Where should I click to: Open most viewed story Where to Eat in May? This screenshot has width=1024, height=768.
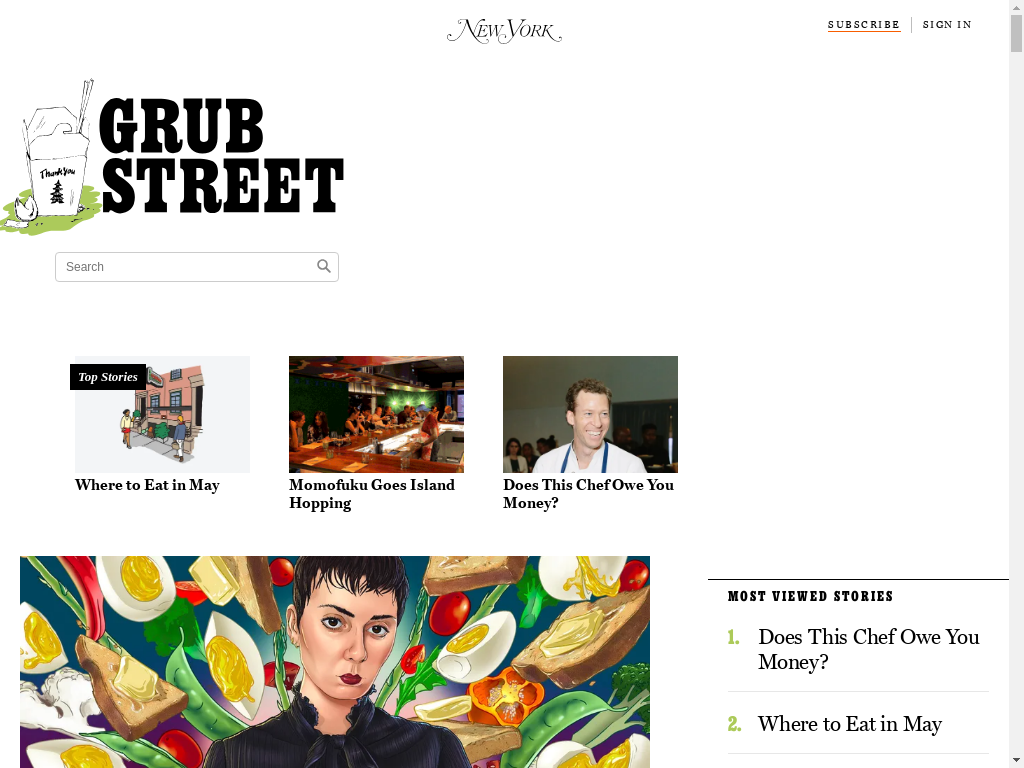[x=850, y=724]
